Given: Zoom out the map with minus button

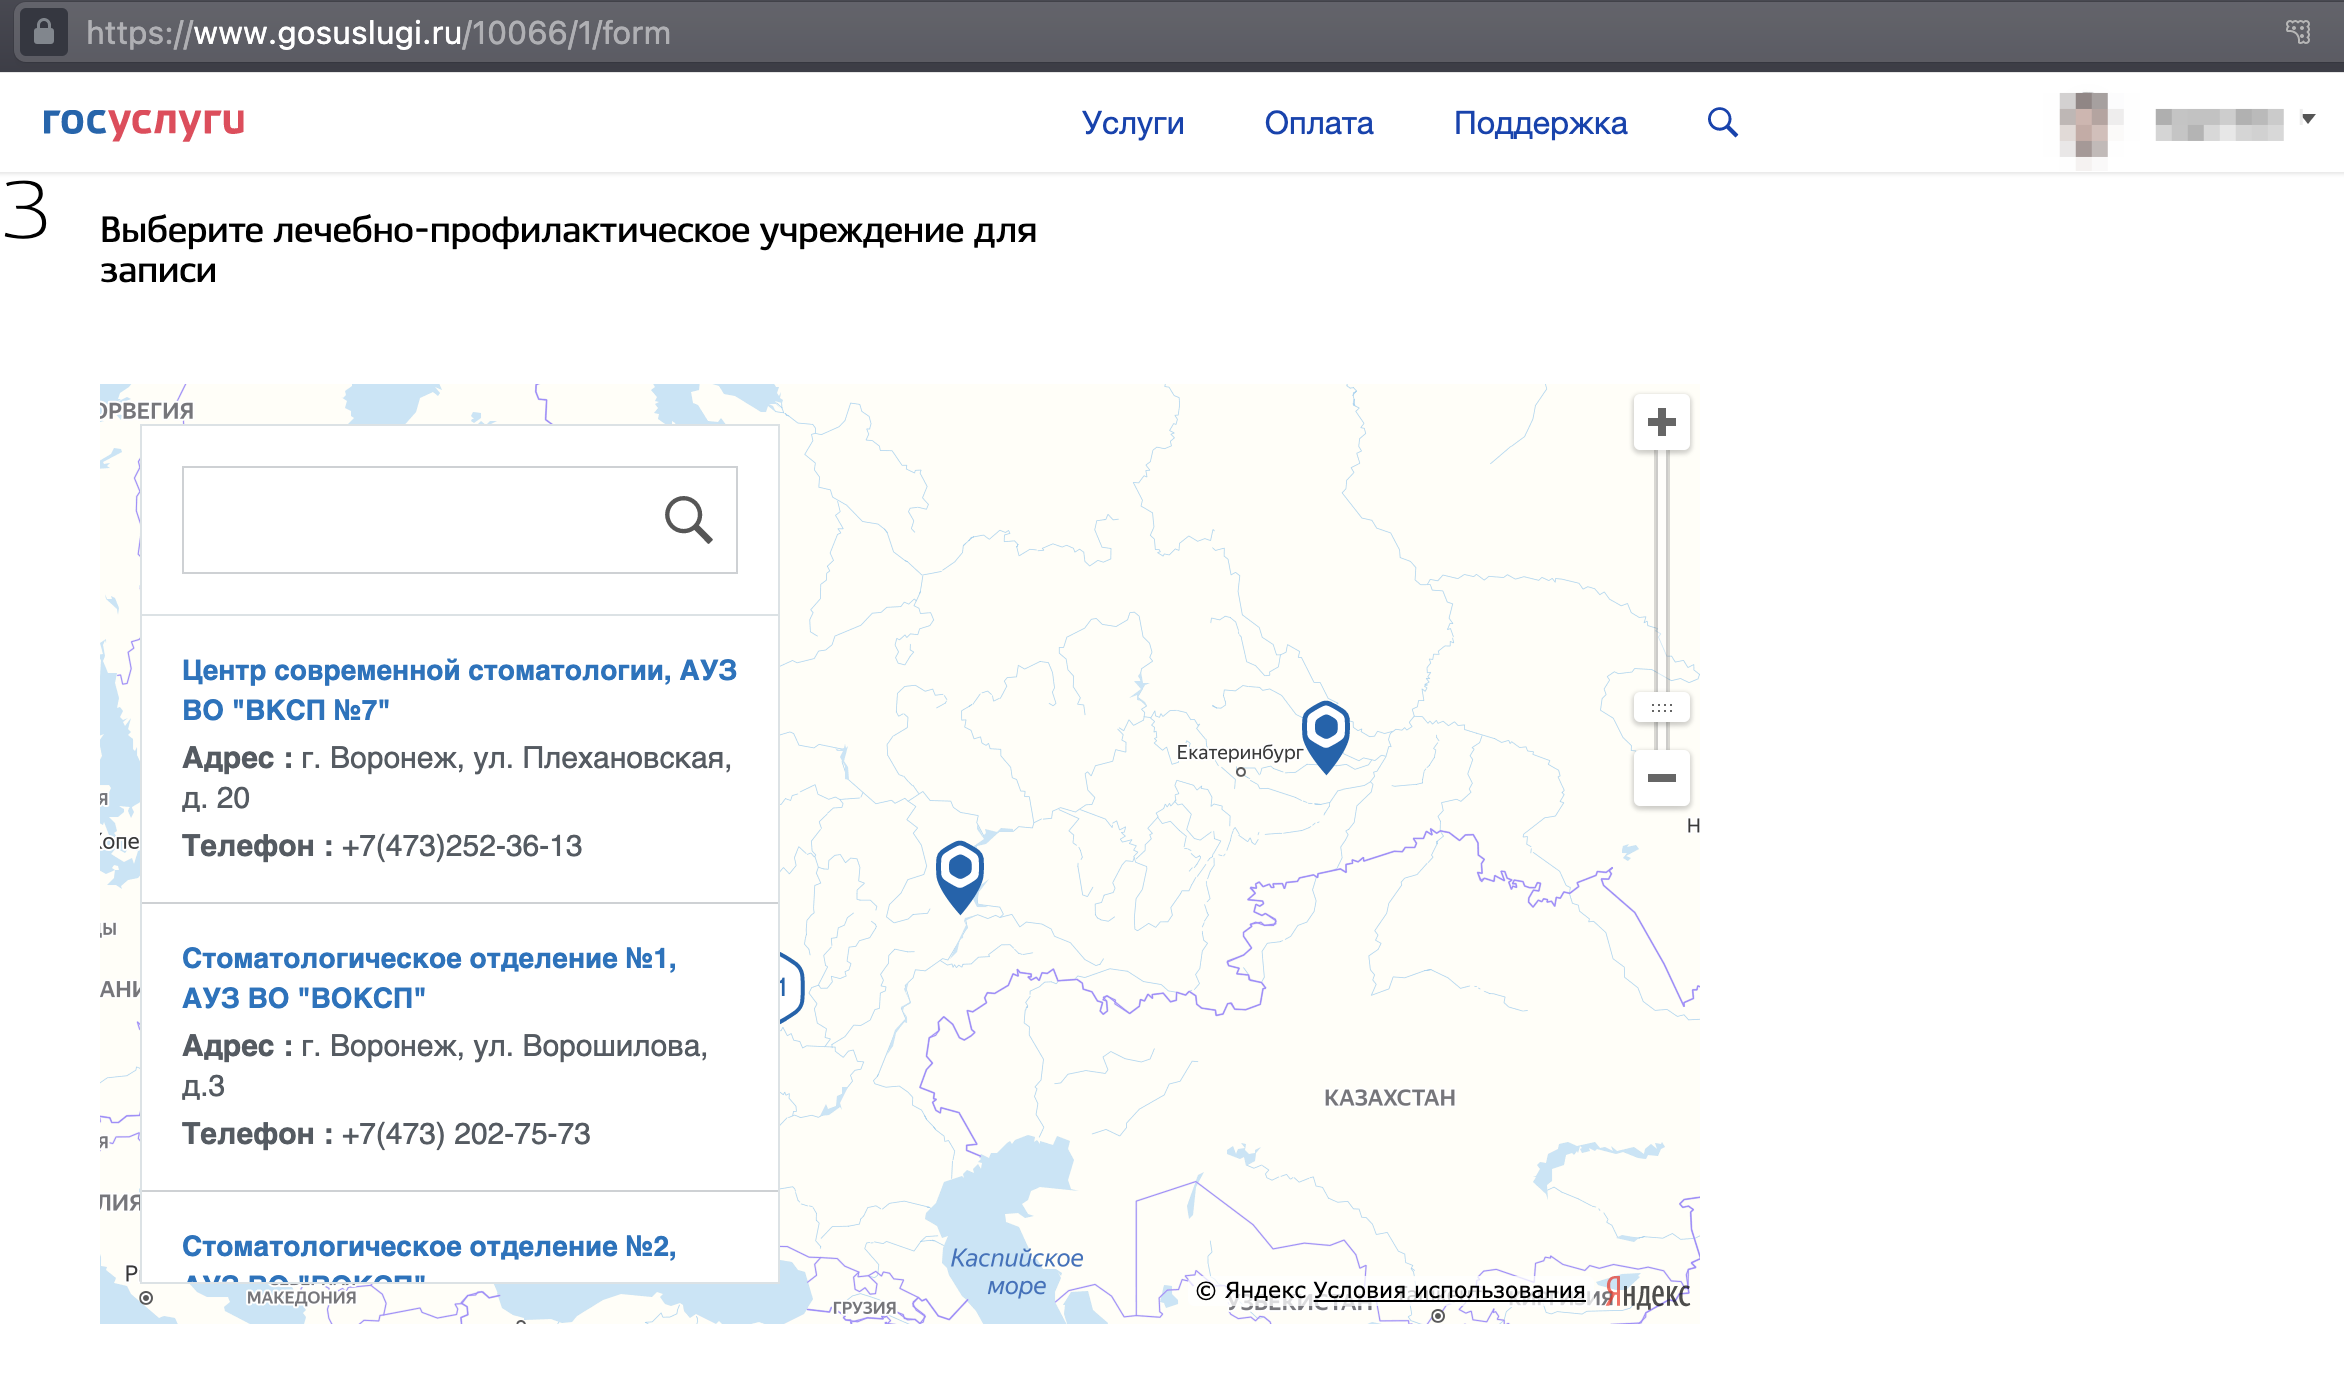Looking at the screenshot, I should coord(1662,778).
